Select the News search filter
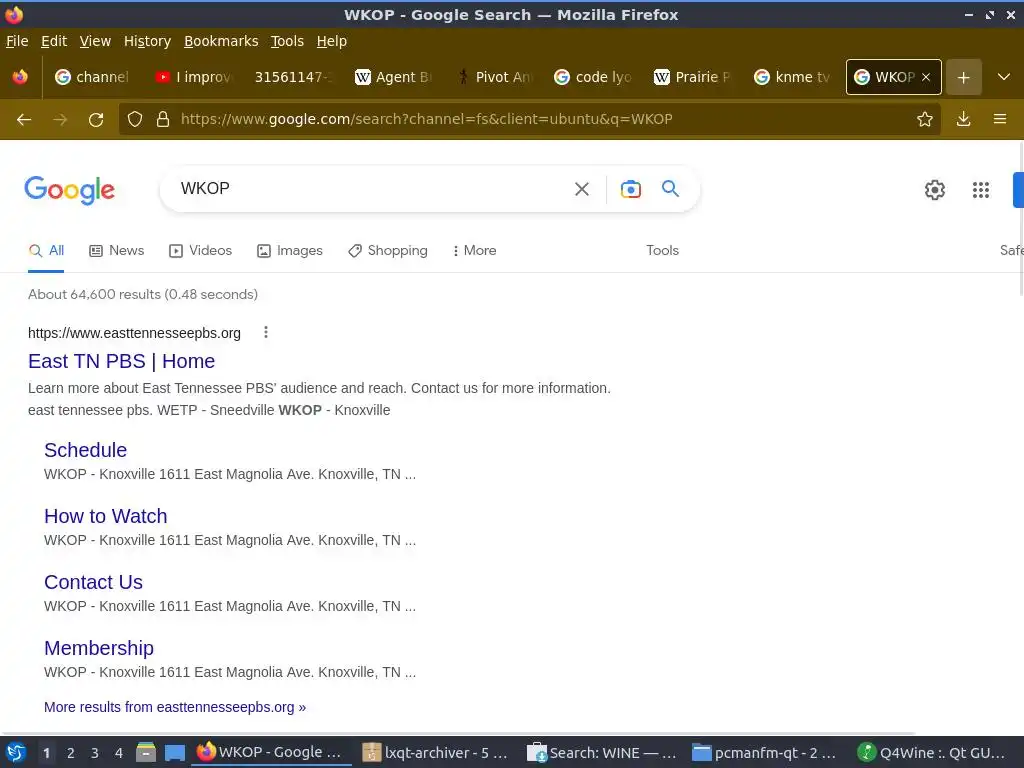1024x768 pixels. click(x=117, y=251)
